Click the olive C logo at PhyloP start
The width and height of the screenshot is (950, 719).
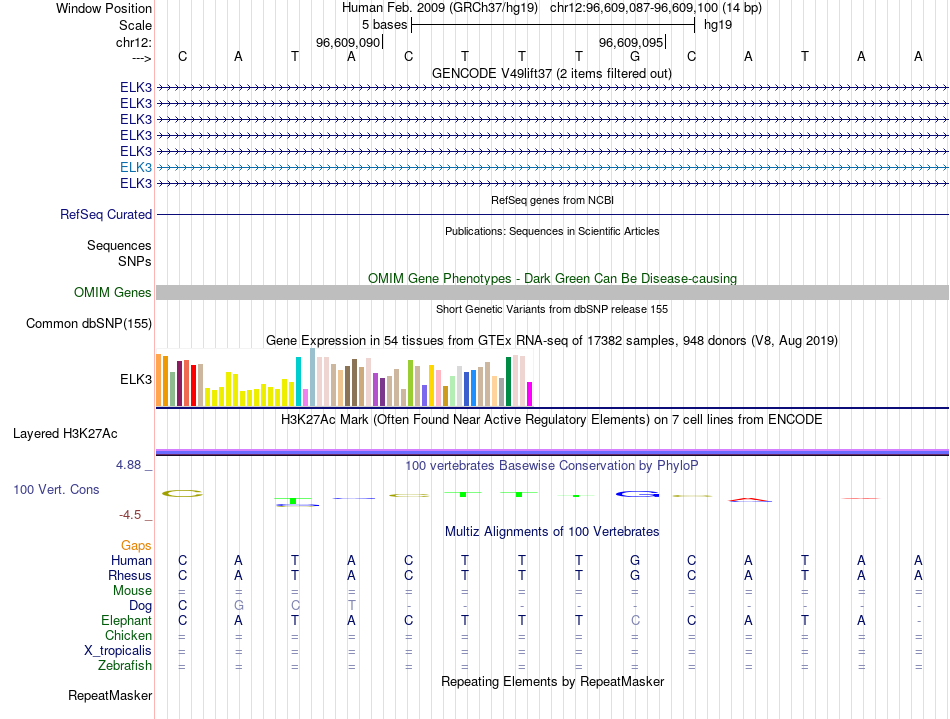[x=182, y=494]
